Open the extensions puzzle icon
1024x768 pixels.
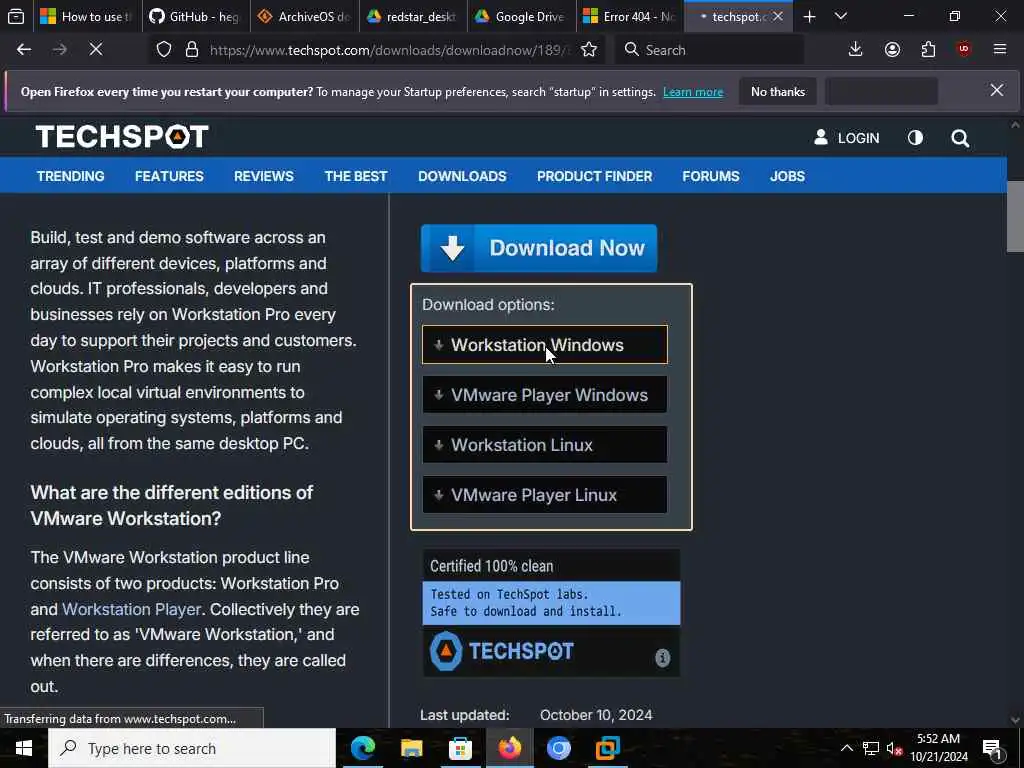point(928,50)
